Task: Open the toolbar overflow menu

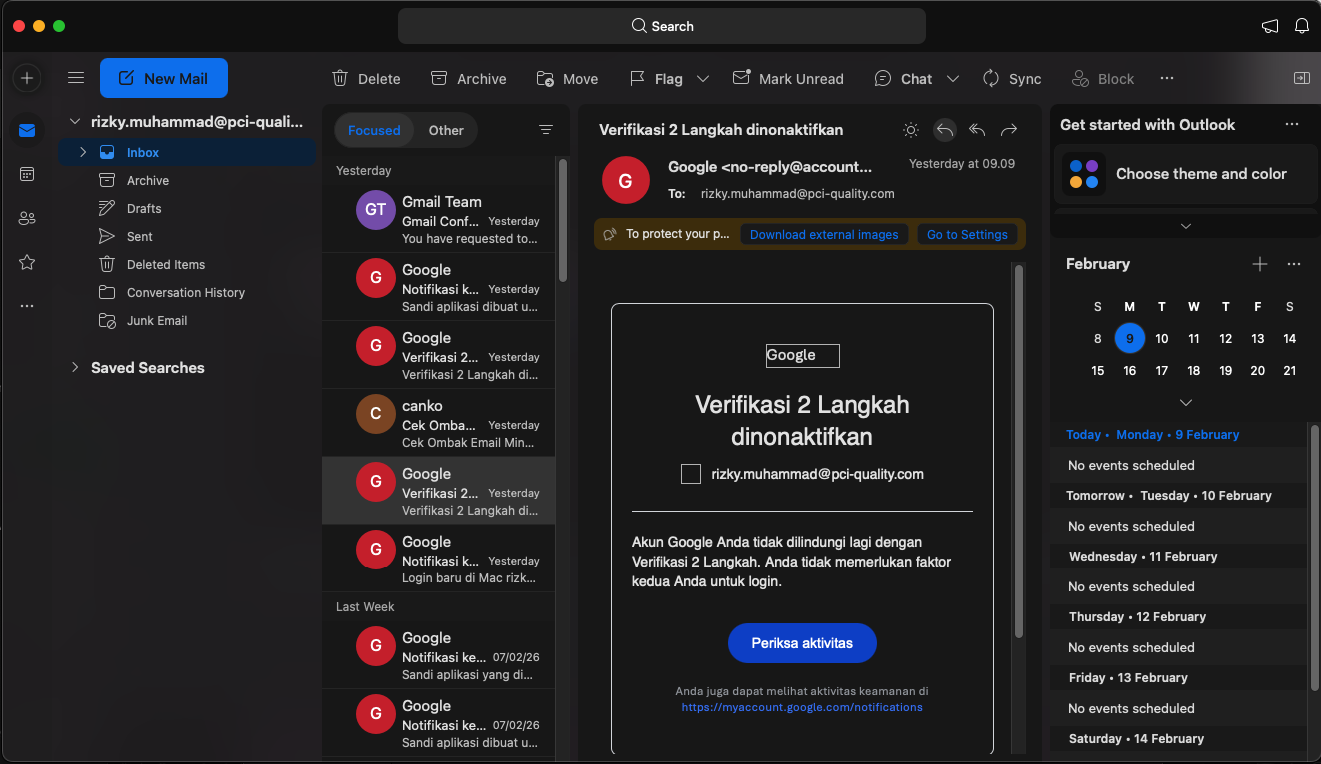Action: coord(1166,78)
